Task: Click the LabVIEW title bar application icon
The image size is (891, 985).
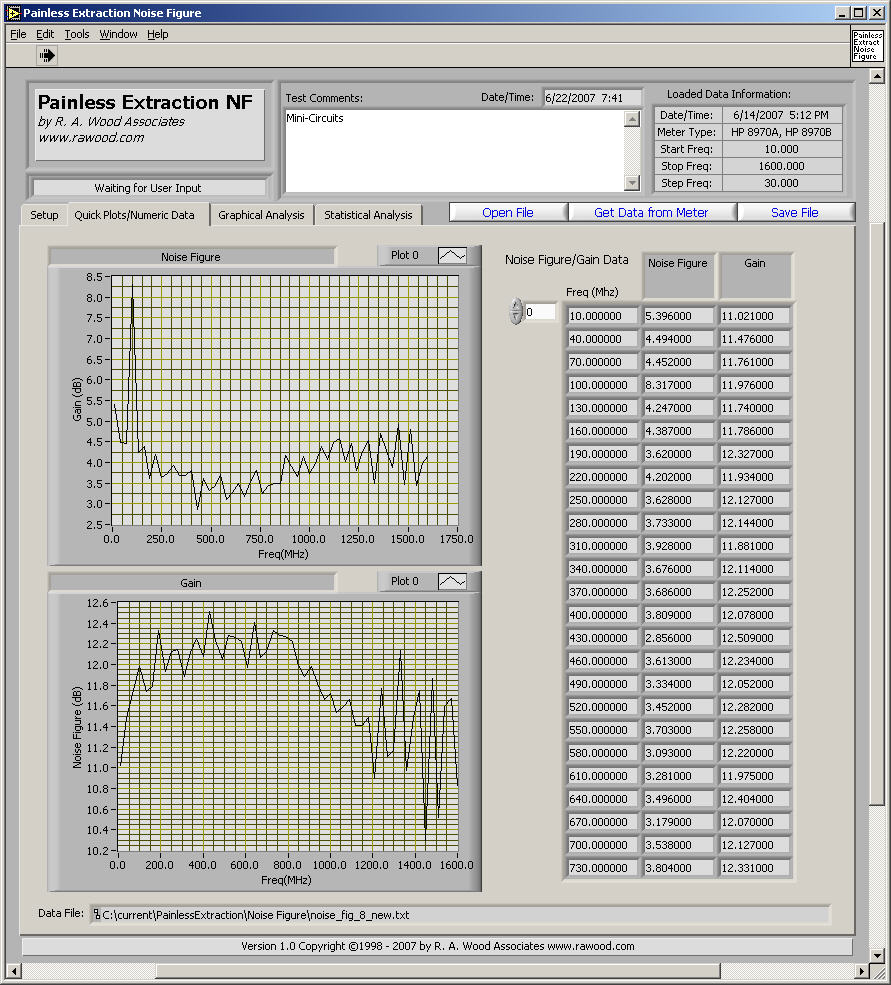Action: tap(13, 13)
